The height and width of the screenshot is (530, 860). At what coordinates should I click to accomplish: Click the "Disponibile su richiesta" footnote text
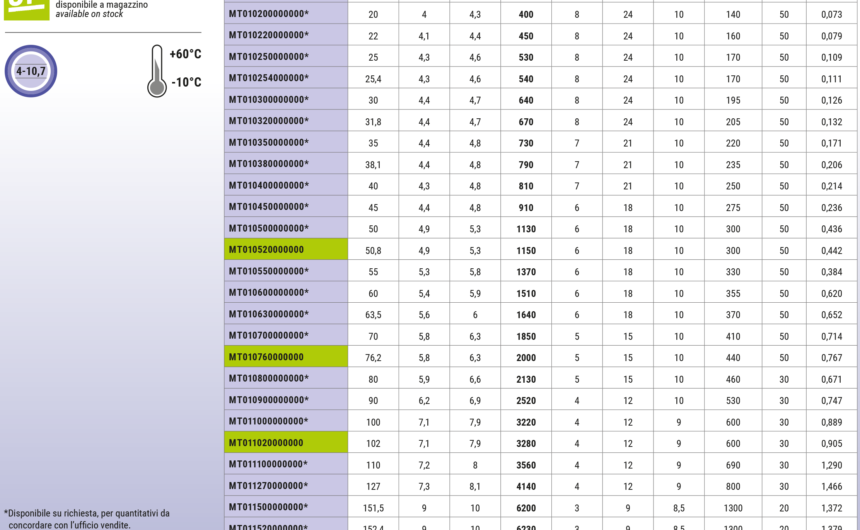[x=86, y=512]
